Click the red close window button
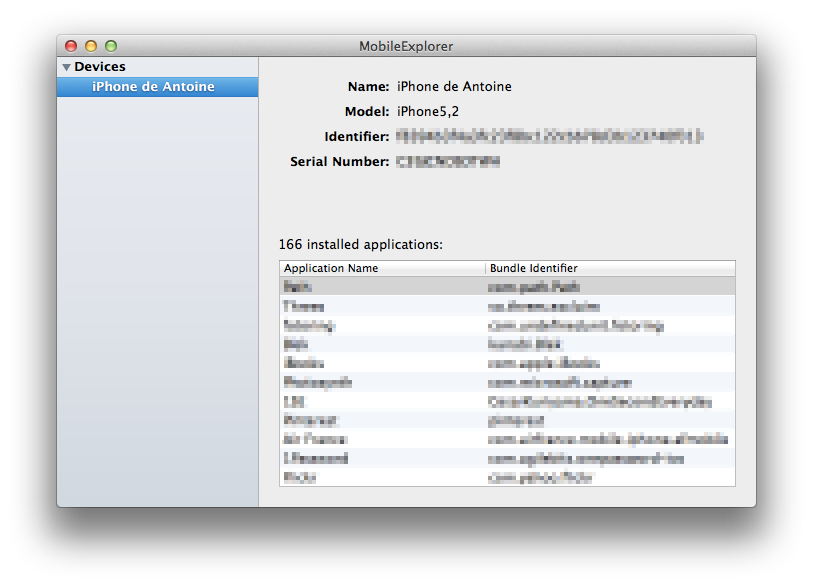The height and width of the screenshot is (586, 813). 71,46
